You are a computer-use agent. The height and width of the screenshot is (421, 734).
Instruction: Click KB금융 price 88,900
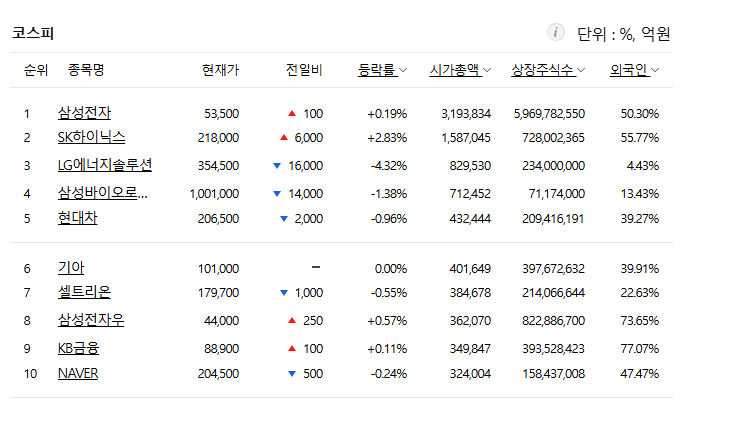tap(221, 349)
